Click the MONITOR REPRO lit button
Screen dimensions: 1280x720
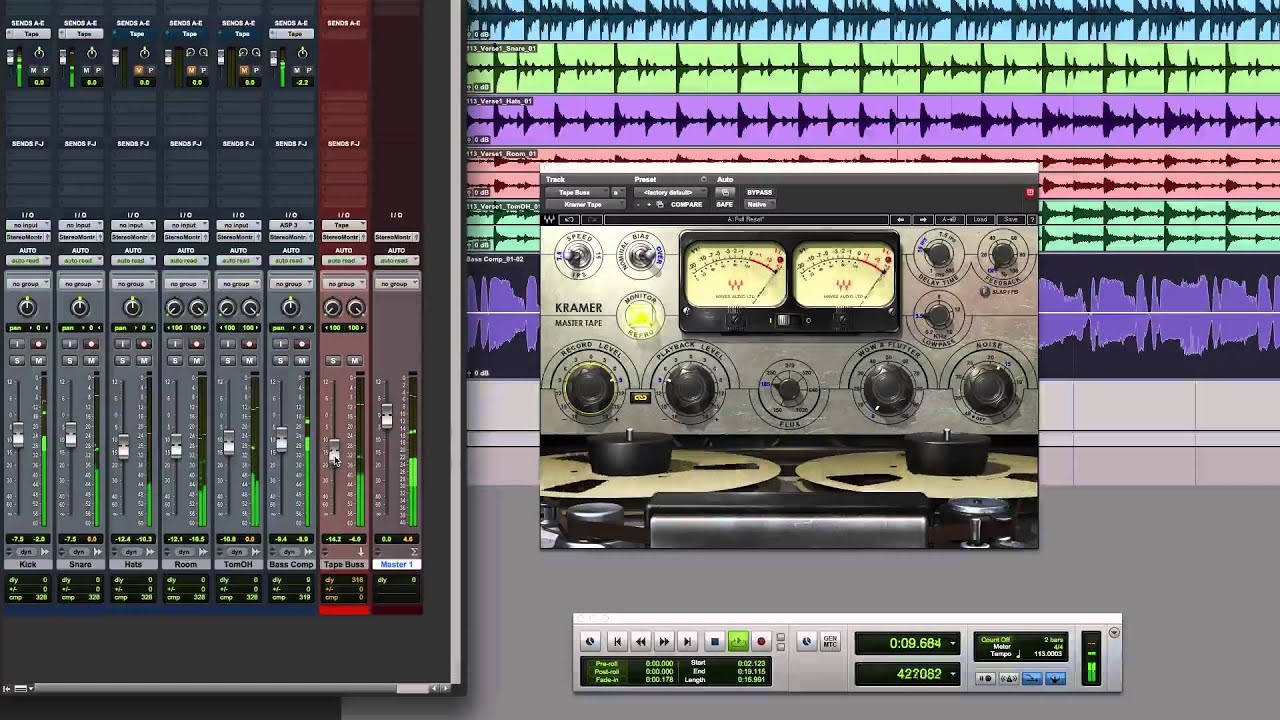point(640,318)
